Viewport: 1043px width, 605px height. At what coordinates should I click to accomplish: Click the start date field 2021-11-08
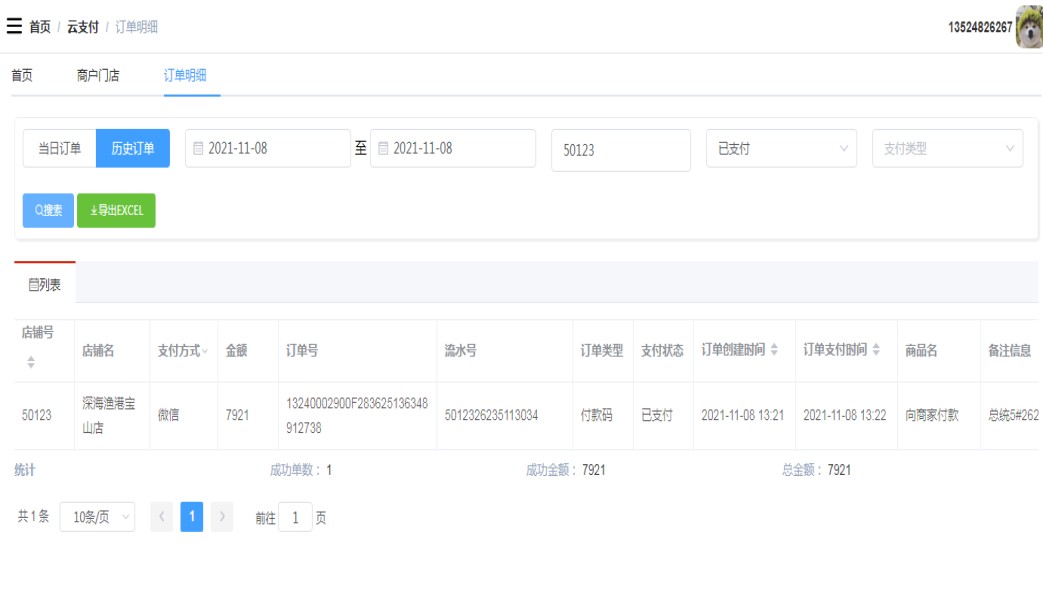pos(267,149)
